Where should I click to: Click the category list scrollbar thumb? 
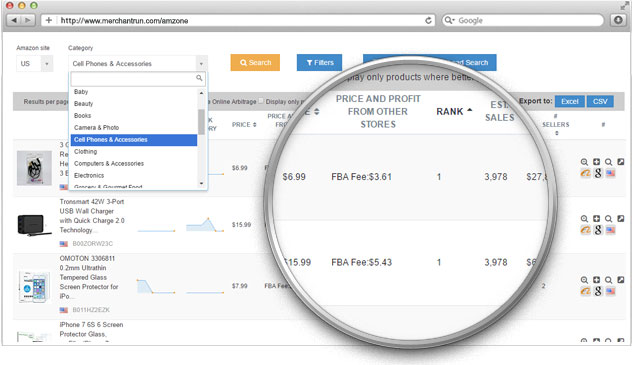click(x=201, y=122)
